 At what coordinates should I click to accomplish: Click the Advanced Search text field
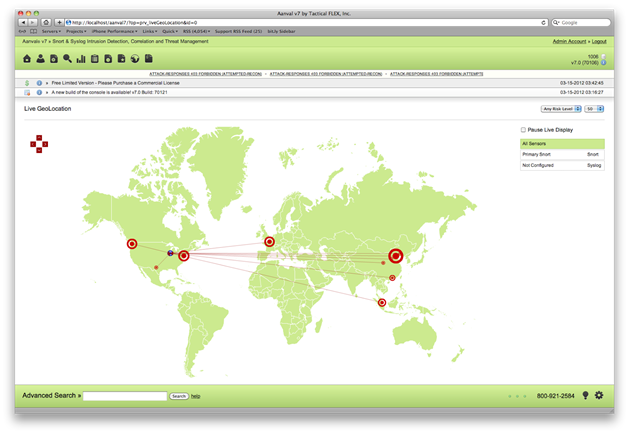pos(124,396)
